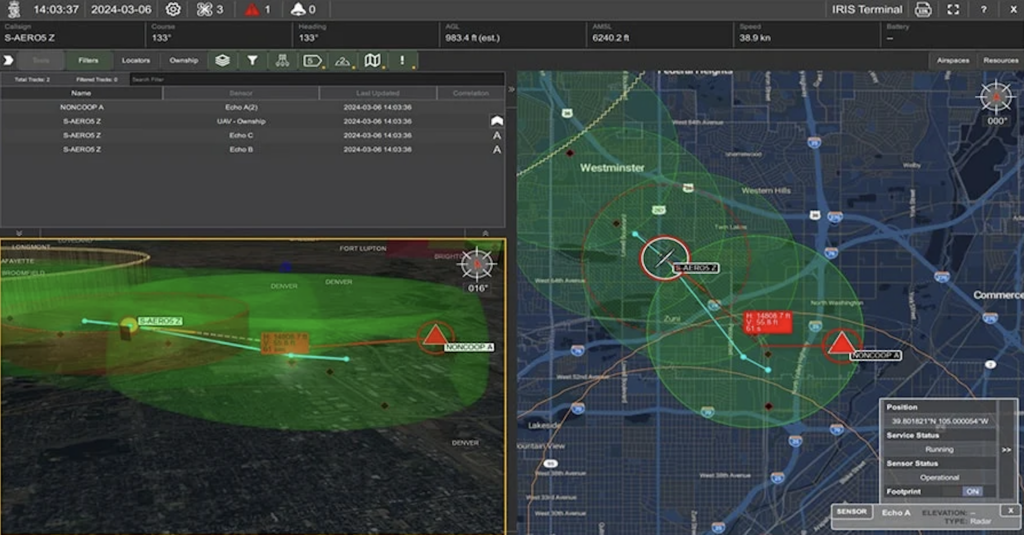Click the 000° heading readout on the map
Image resolution: width=1024 pixels, height=535 pixels.
[x=997, y=121]
